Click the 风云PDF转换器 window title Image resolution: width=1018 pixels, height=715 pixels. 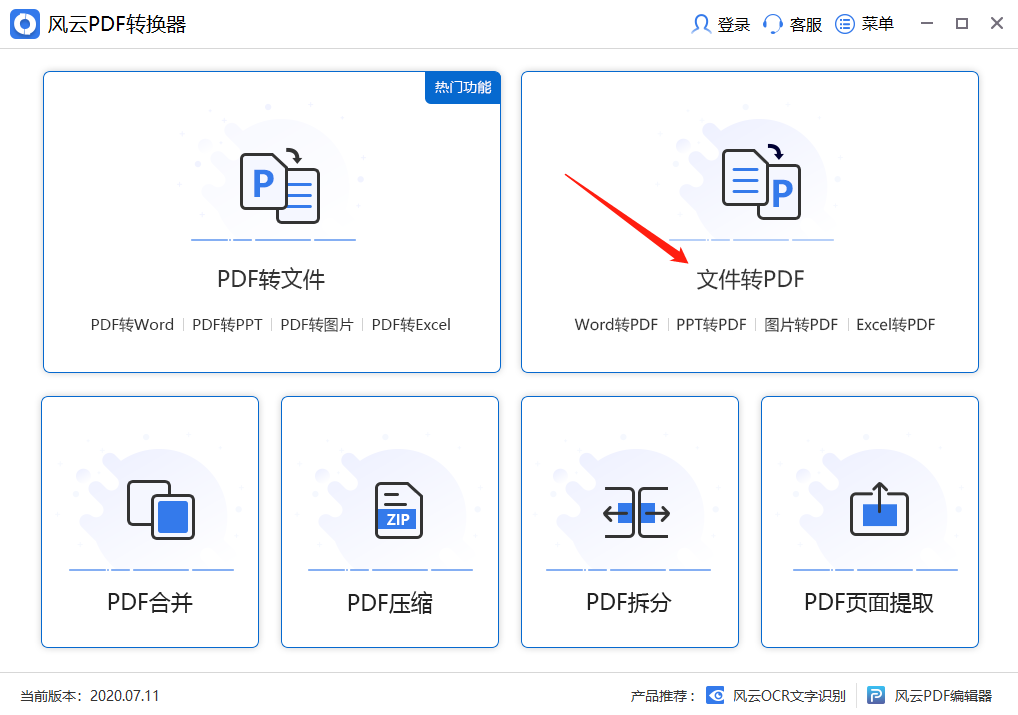click(117, 25)
